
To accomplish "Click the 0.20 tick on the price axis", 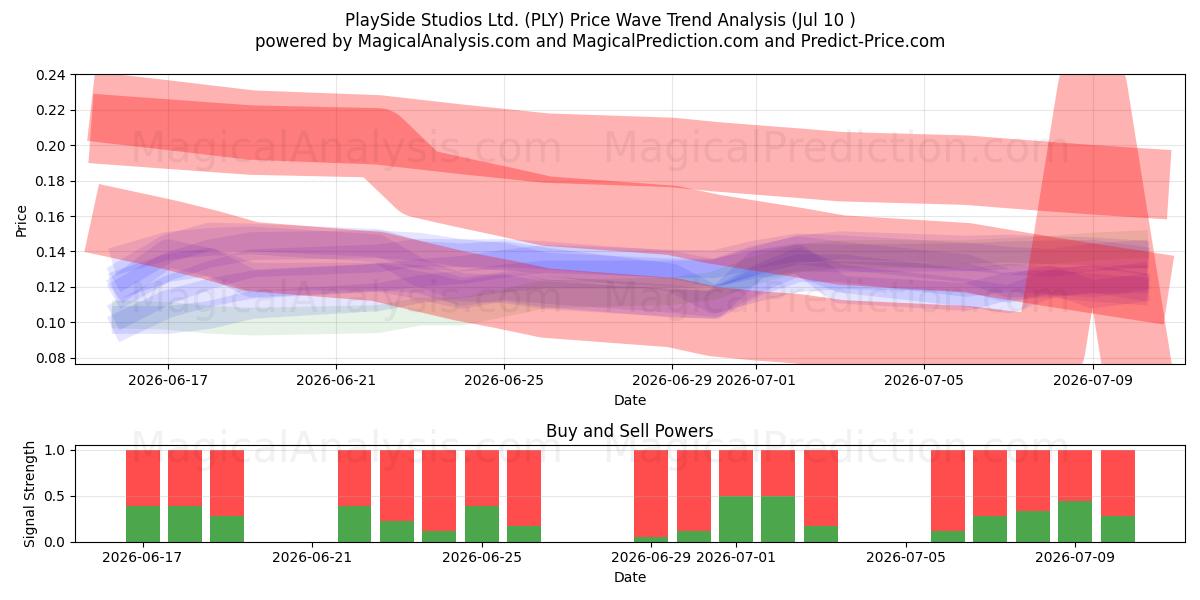I will click(51, 146).
